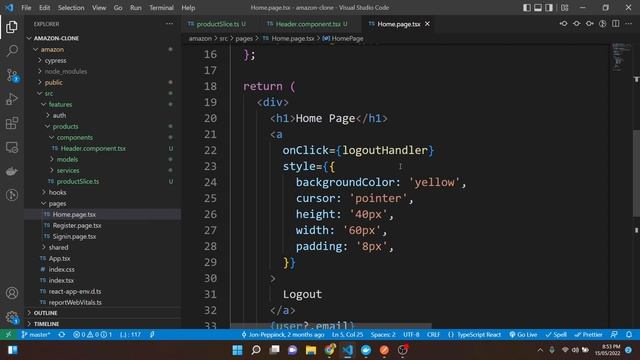This screenshot has width=640, height=360.
Task: Change language mode TypeScript React
Action: [474, 334]
